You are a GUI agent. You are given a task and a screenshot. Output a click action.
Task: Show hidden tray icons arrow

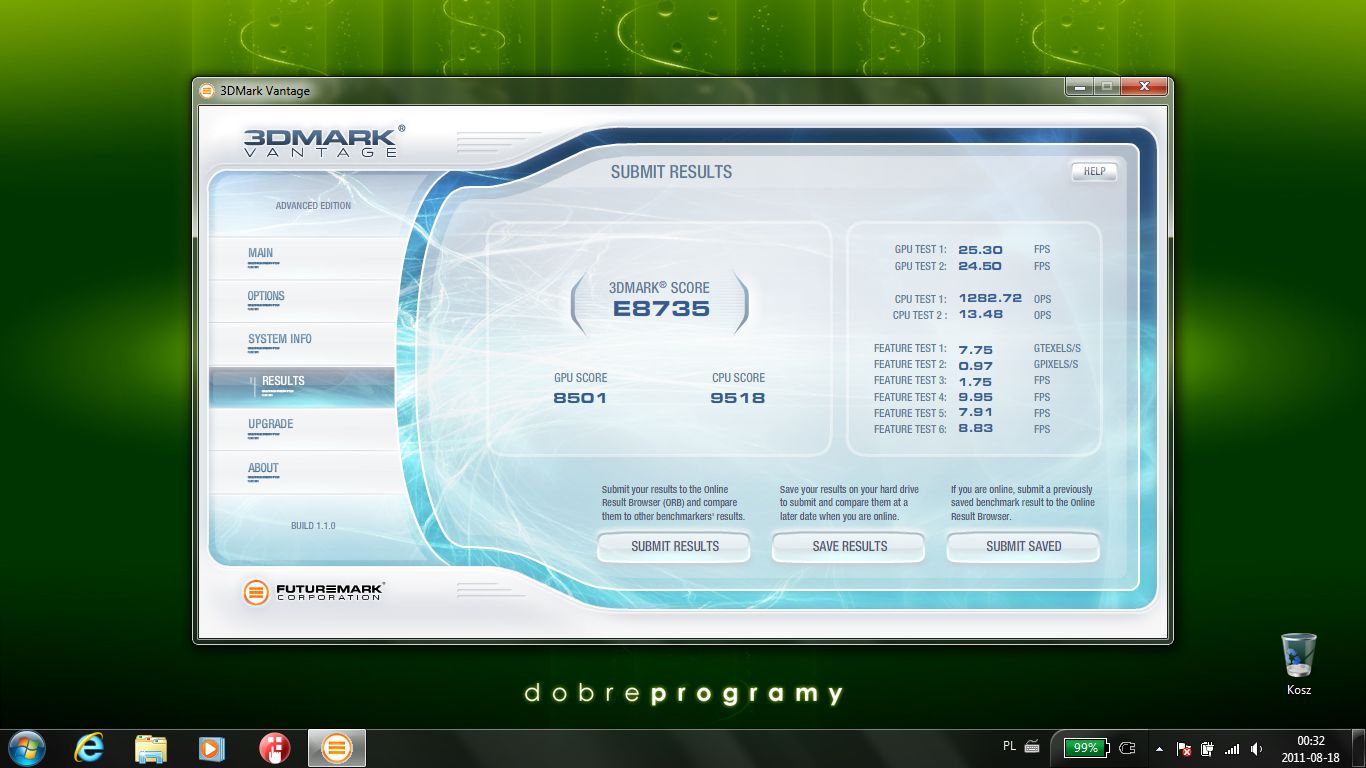(x=1159, y=748)
